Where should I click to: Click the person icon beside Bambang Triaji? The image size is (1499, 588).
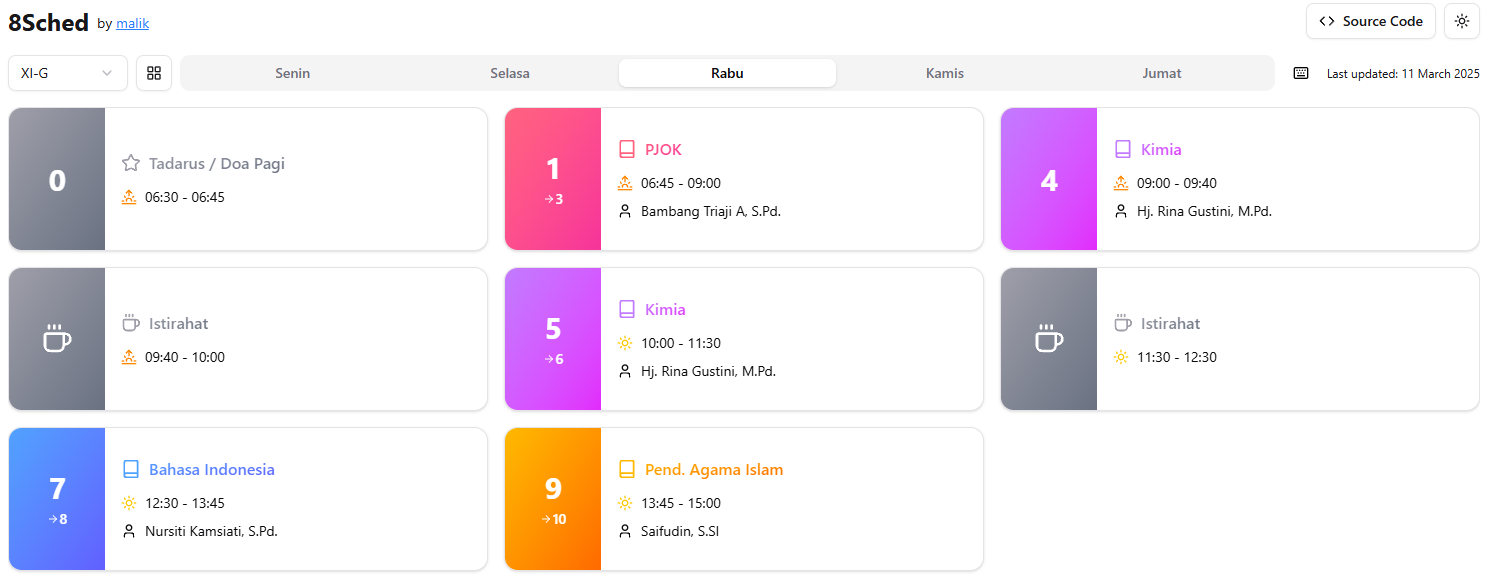(625, 211)
